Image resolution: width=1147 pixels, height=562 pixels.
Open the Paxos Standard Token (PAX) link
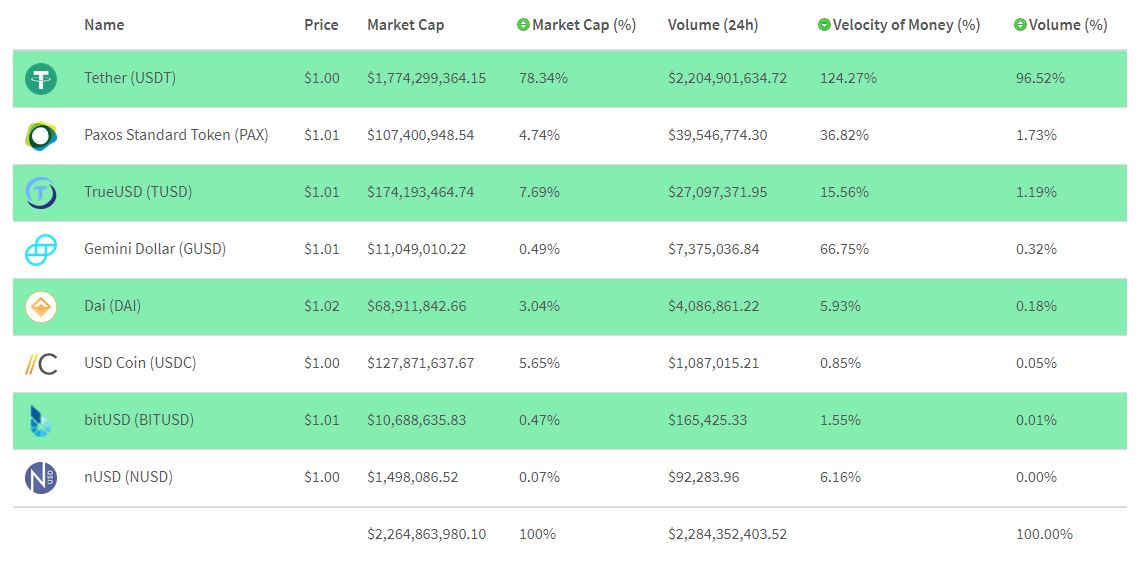click(176, 135)
